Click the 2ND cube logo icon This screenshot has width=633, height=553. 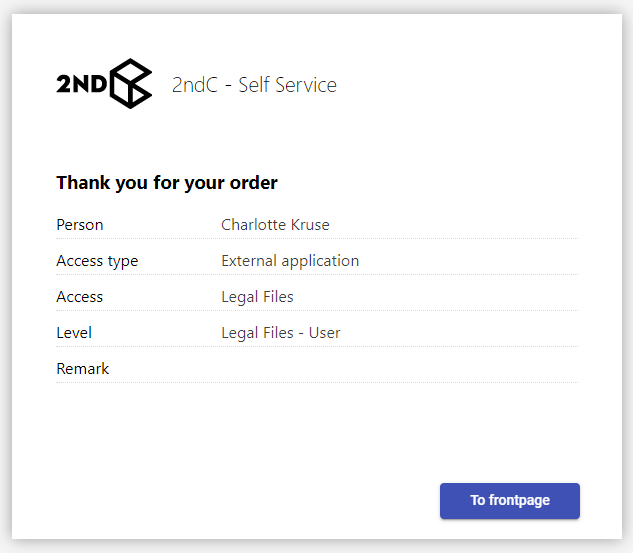(x=131, y=84)
